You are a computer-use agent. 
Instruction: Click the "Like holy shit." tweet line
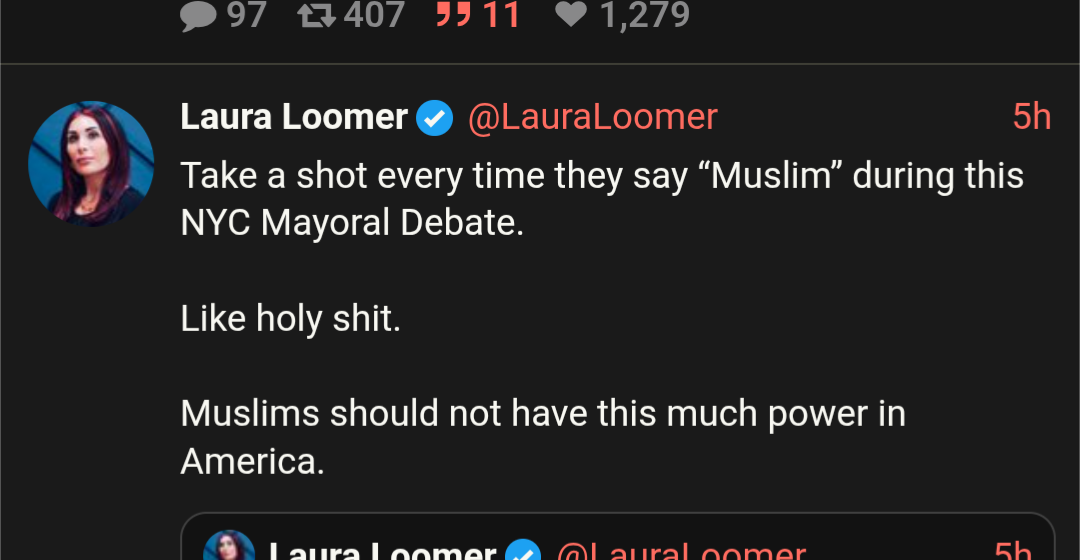(x=291, y=319)
